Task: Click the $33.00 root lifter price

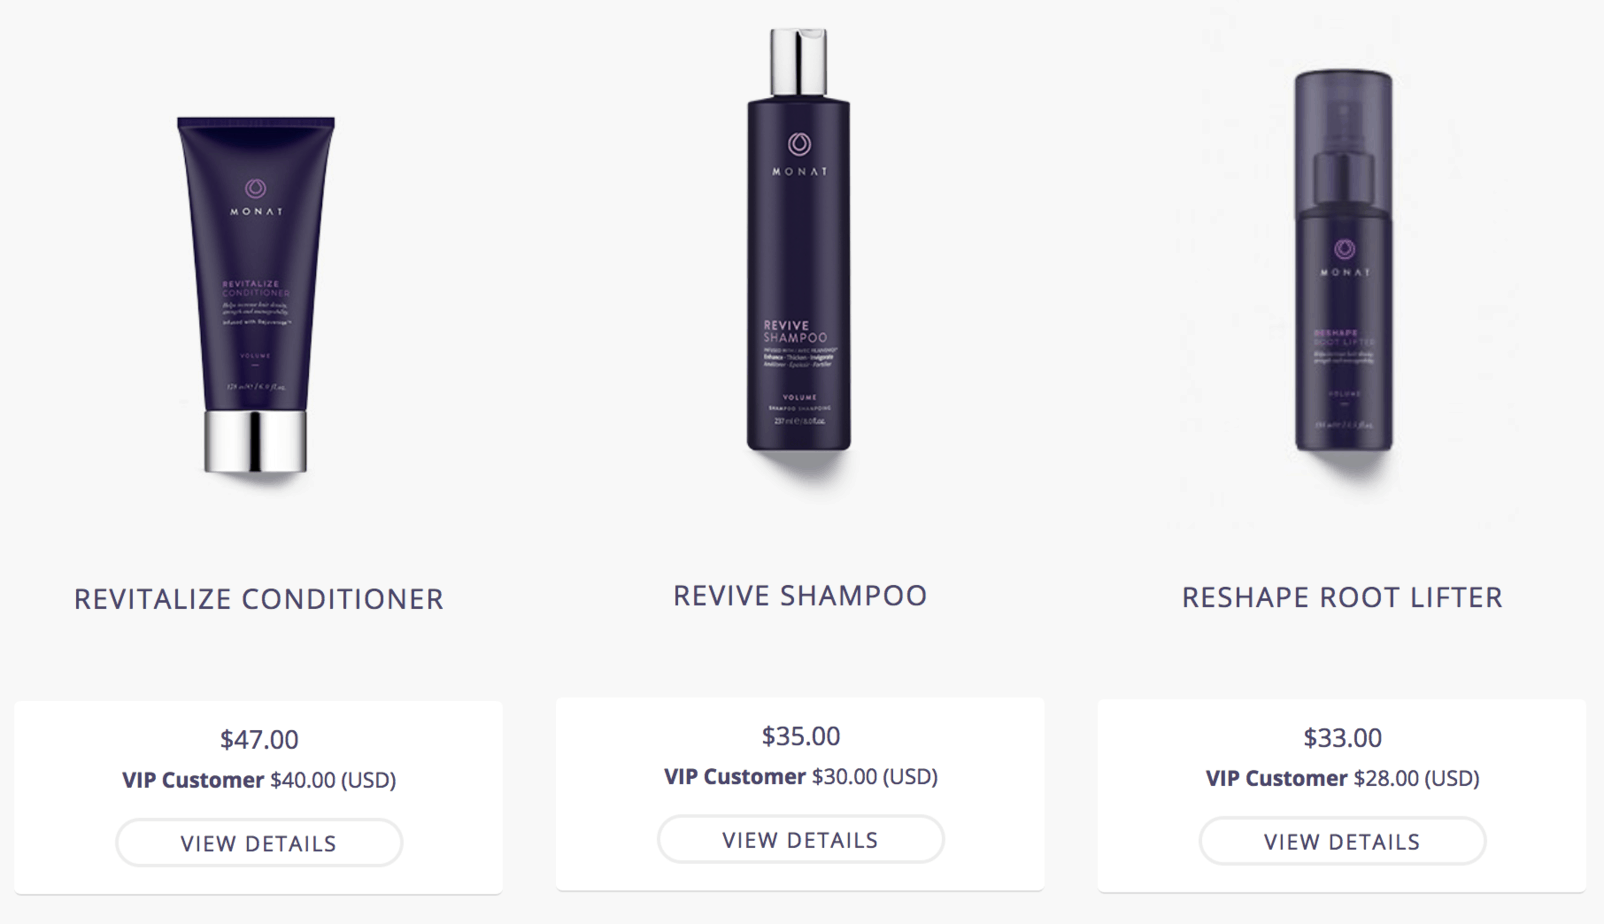Action: pyautogui.click(x=1342, y=738)
